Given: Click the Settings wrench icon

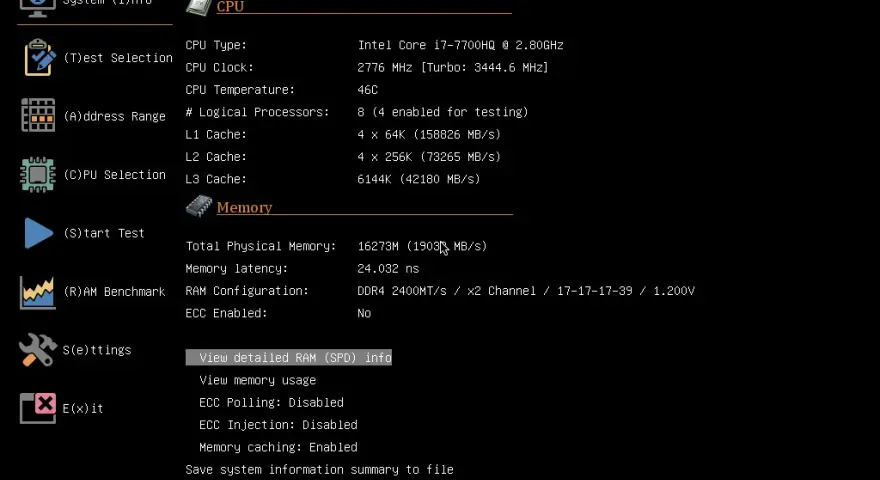Looking at the screenshot, I should 38,350.
